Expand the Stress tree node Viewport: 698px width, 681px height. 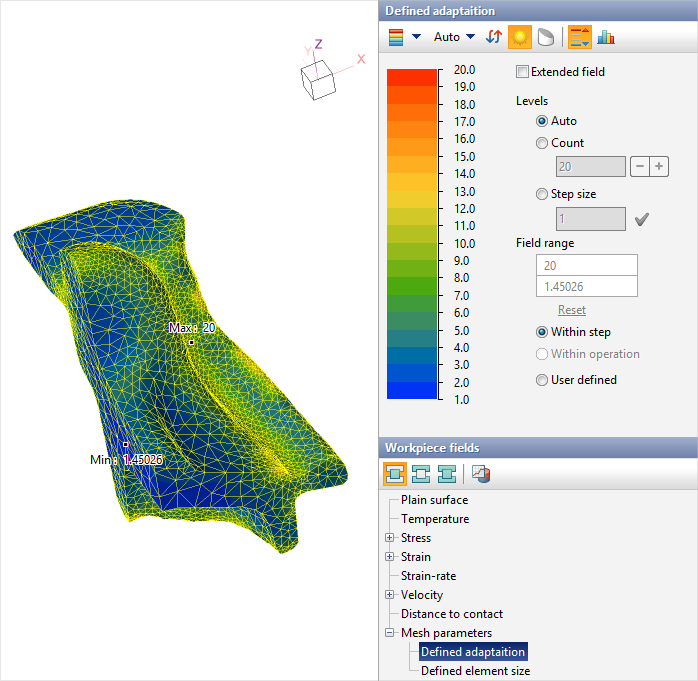[x=390, y=538]
